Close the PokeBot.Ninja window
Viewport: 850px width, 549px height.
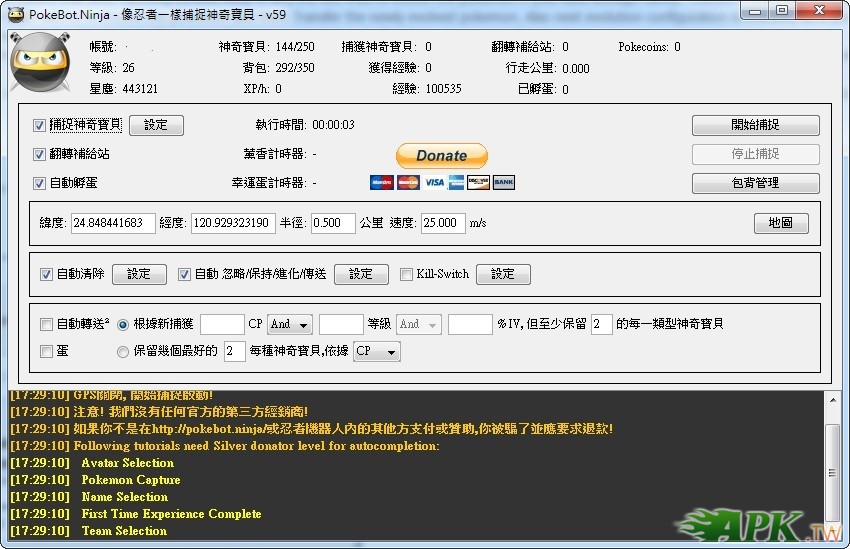819,10
